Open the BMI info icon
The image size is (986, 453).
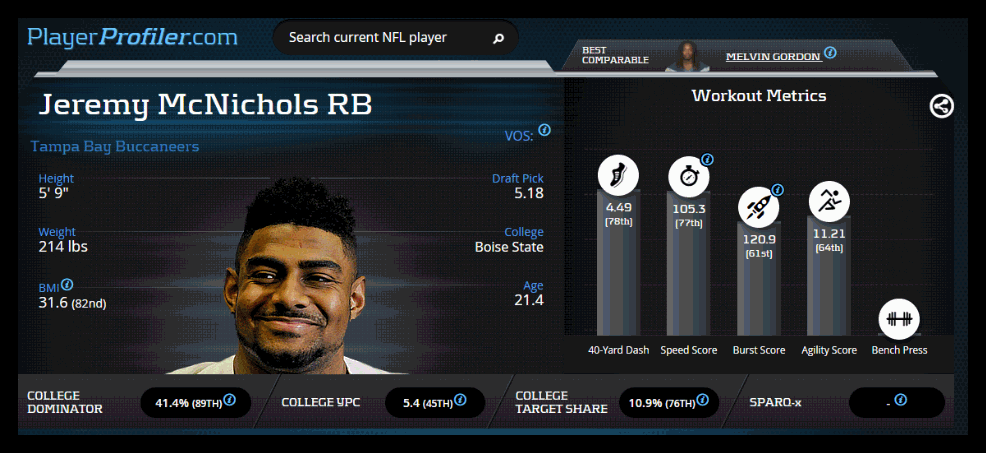coord(67,284)
